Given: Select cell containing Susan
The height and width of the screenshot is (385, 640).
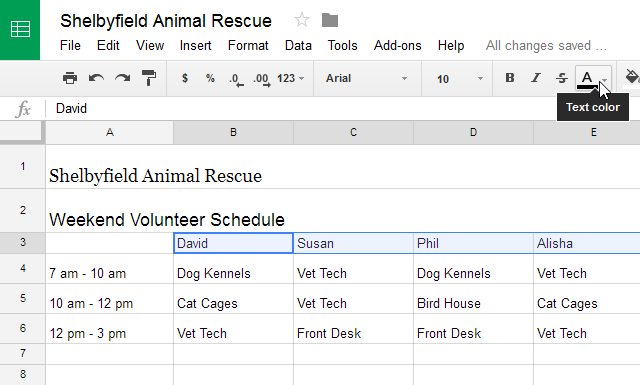Looking at the screenshot, I should (353, 243).
